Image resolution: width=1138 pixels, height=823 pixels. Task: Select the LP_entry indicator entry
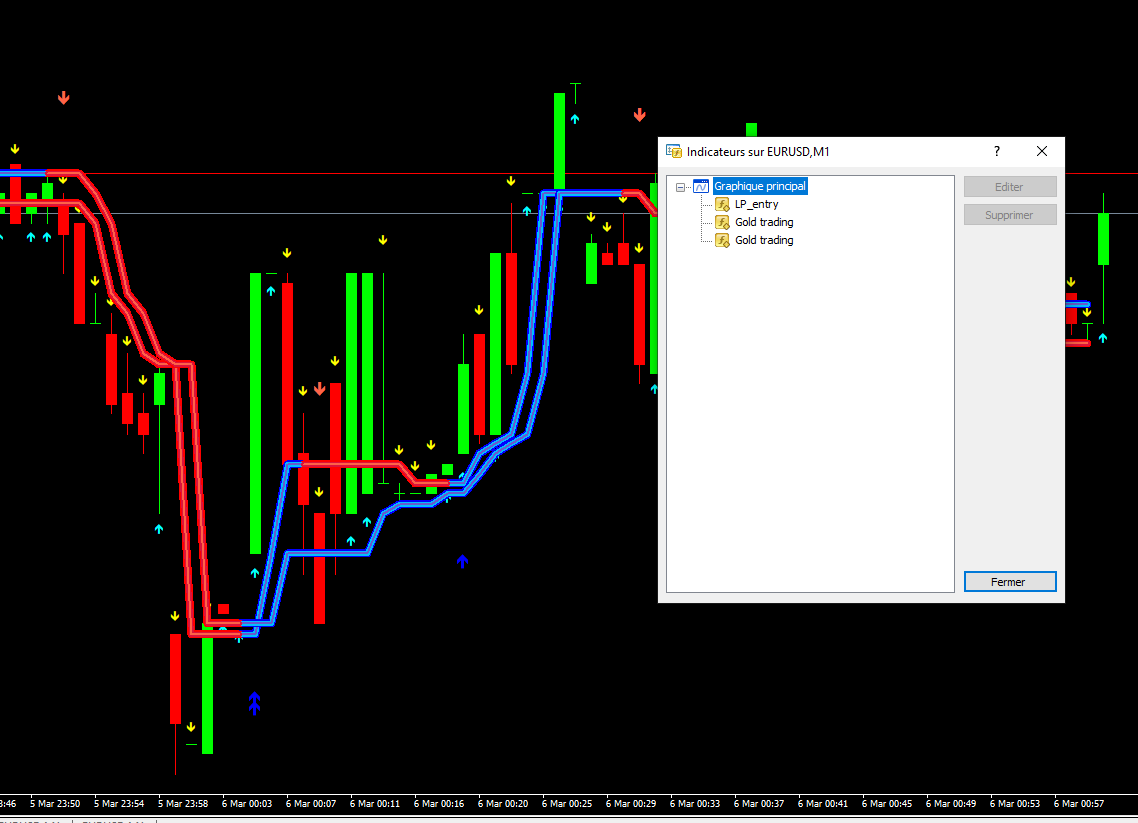click(756, 203)
